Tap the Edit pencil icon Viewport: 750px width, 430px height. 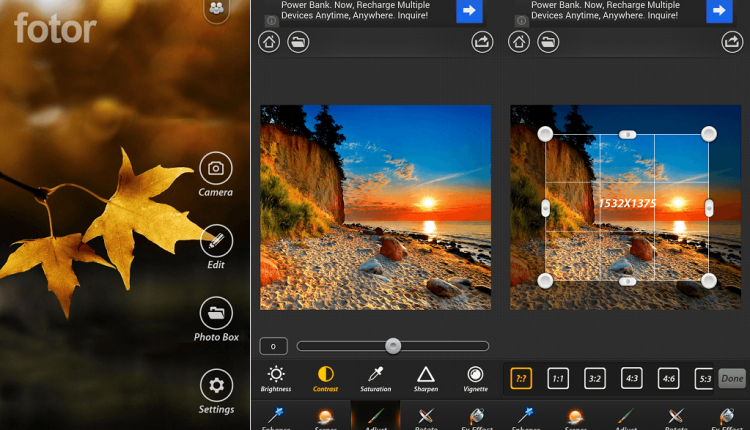tap(216, 241)
